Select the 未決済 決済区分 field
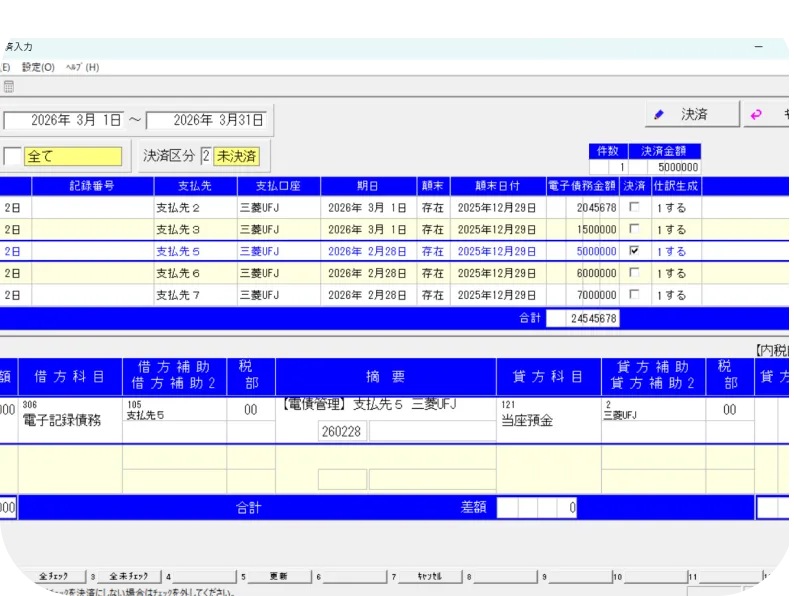 236,156
